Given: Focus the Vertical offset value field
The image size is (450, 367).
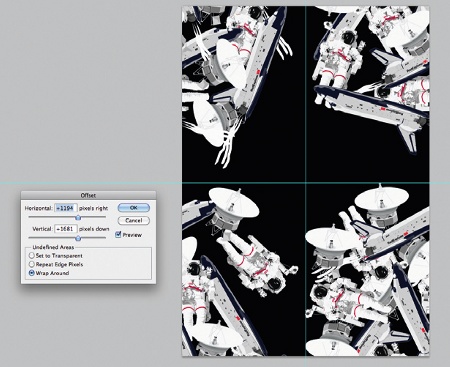Looking at the screenshot, I should tap(66, 229).
